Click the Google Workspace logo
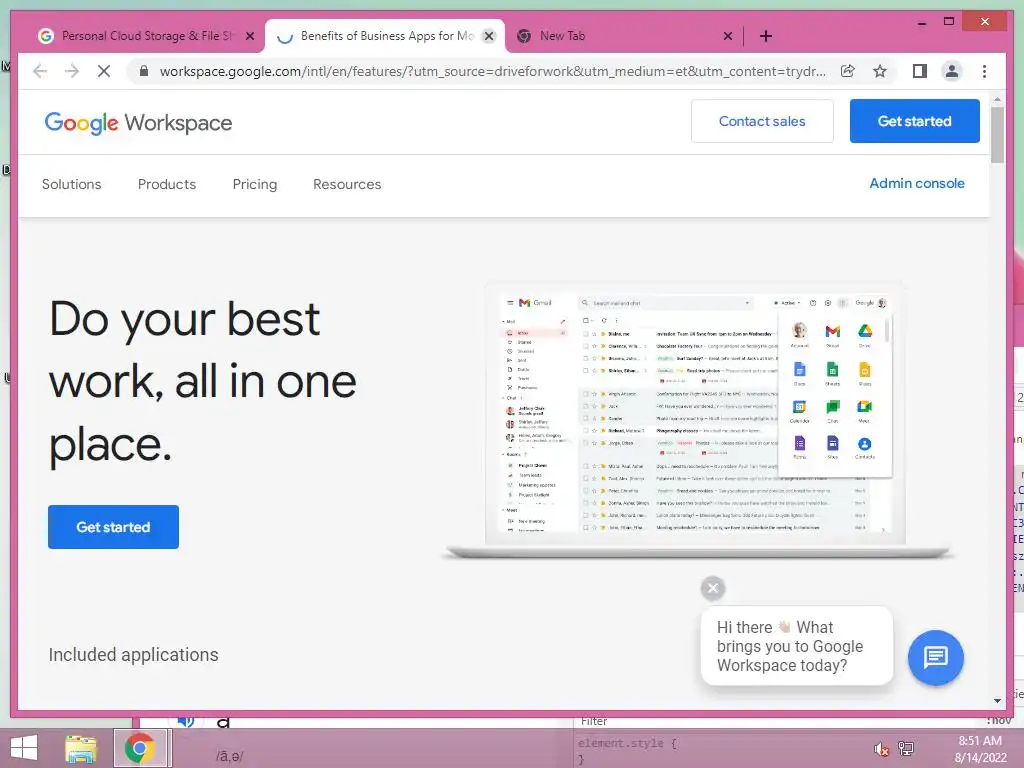 pyautogui.click(x=138, y=123)
